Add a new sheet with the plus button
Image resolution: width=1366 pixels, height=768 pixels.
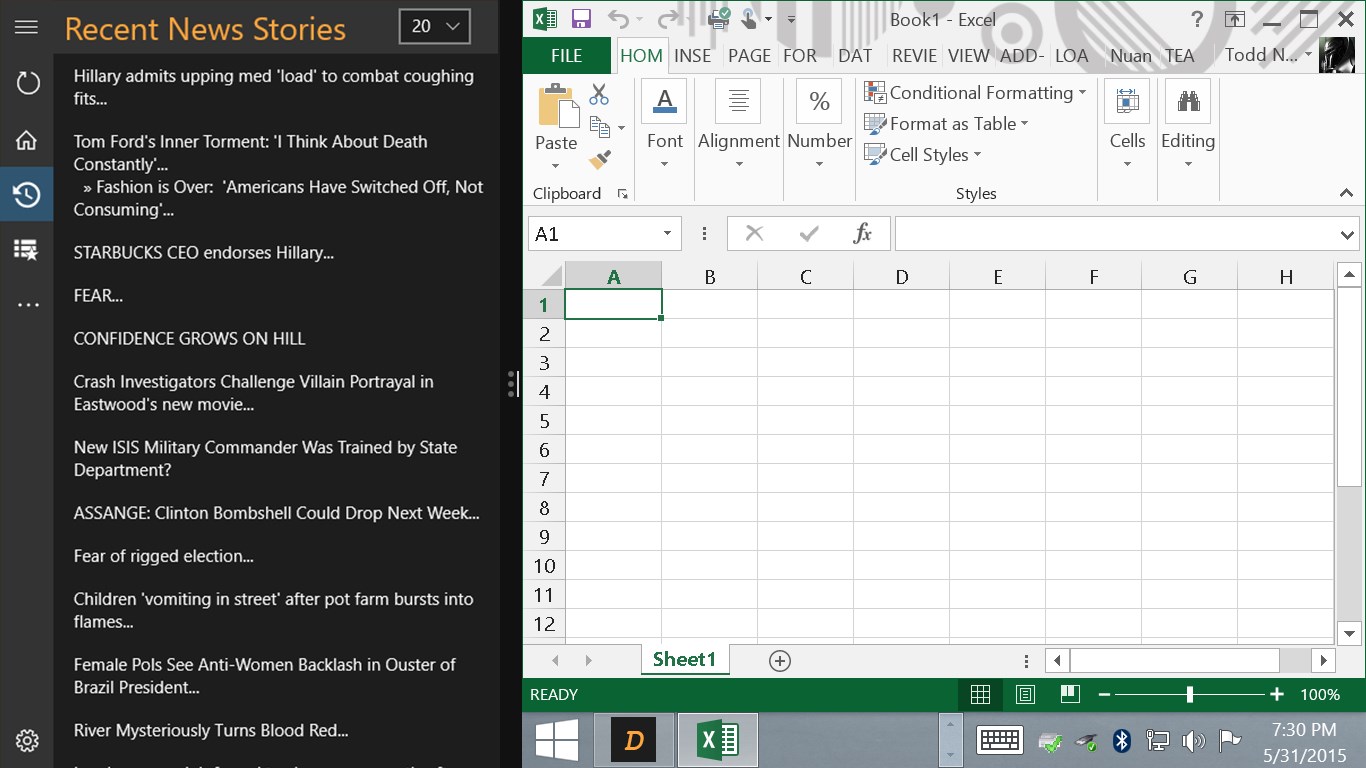coord(779,660)
